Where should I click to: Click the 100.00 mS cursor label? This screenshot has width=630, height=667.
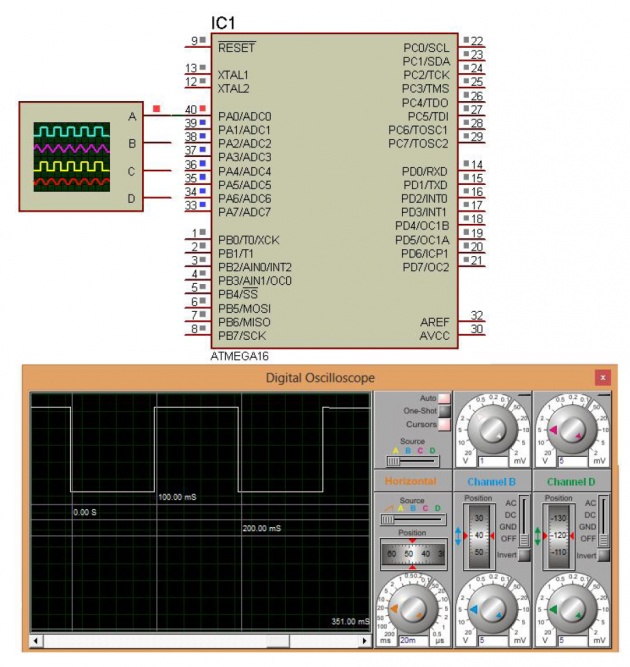coord(177,497)
